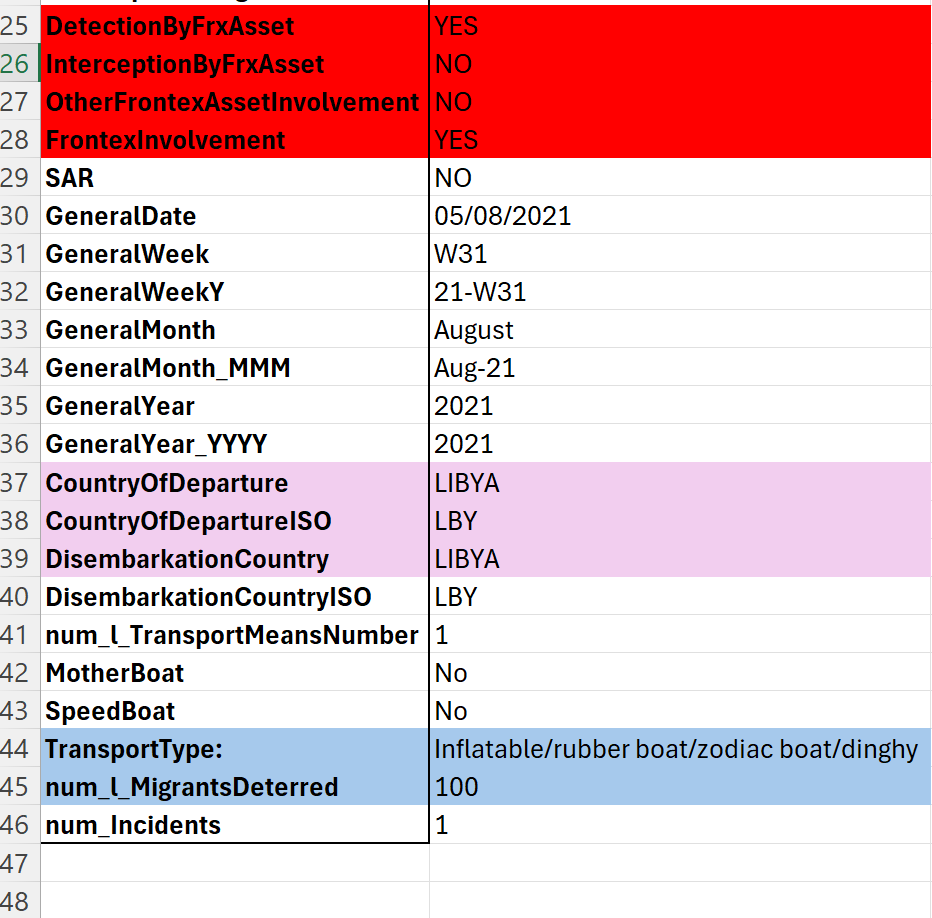Select the MotherBoat label cell

coord(115,673)
